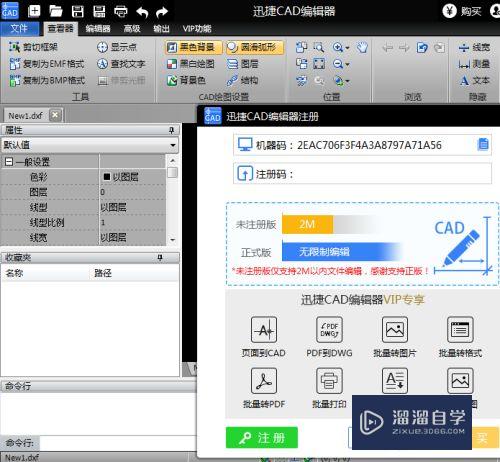Click the 注册码 input field

click(x=362, y=174)
